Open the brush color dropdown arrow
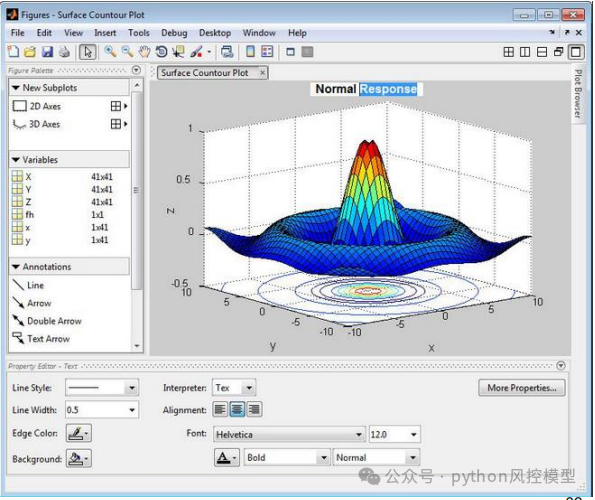Screen dimensions: 595x500 pyautogui.click(x=209, y=52)
